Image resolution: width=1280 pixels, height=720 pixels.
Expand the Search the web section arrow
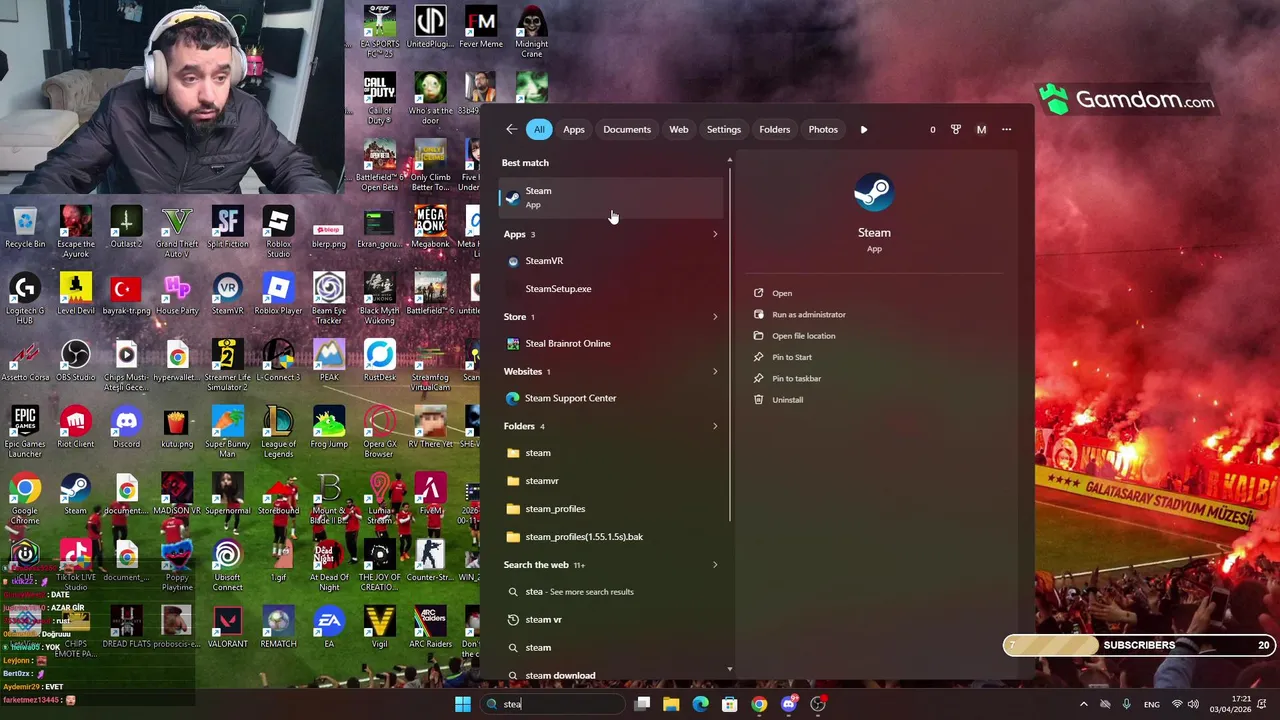tap(714, 565)
